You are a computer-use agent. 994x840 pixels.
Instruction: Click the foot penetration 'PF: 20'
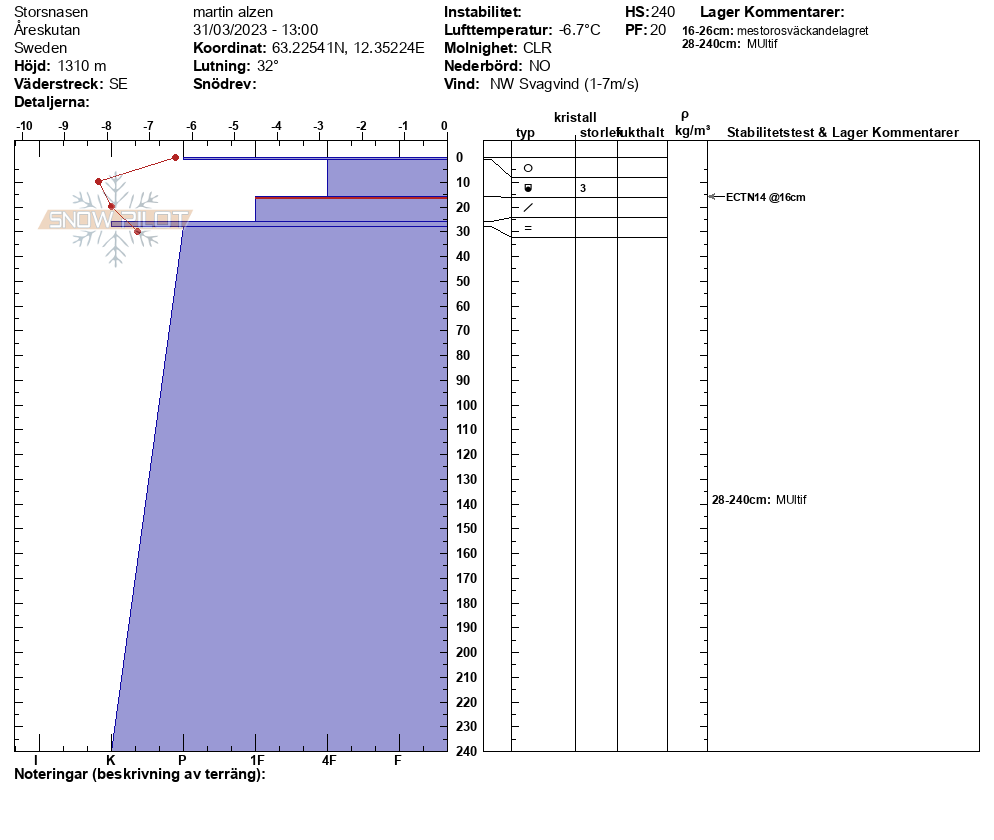pos(646,30)
